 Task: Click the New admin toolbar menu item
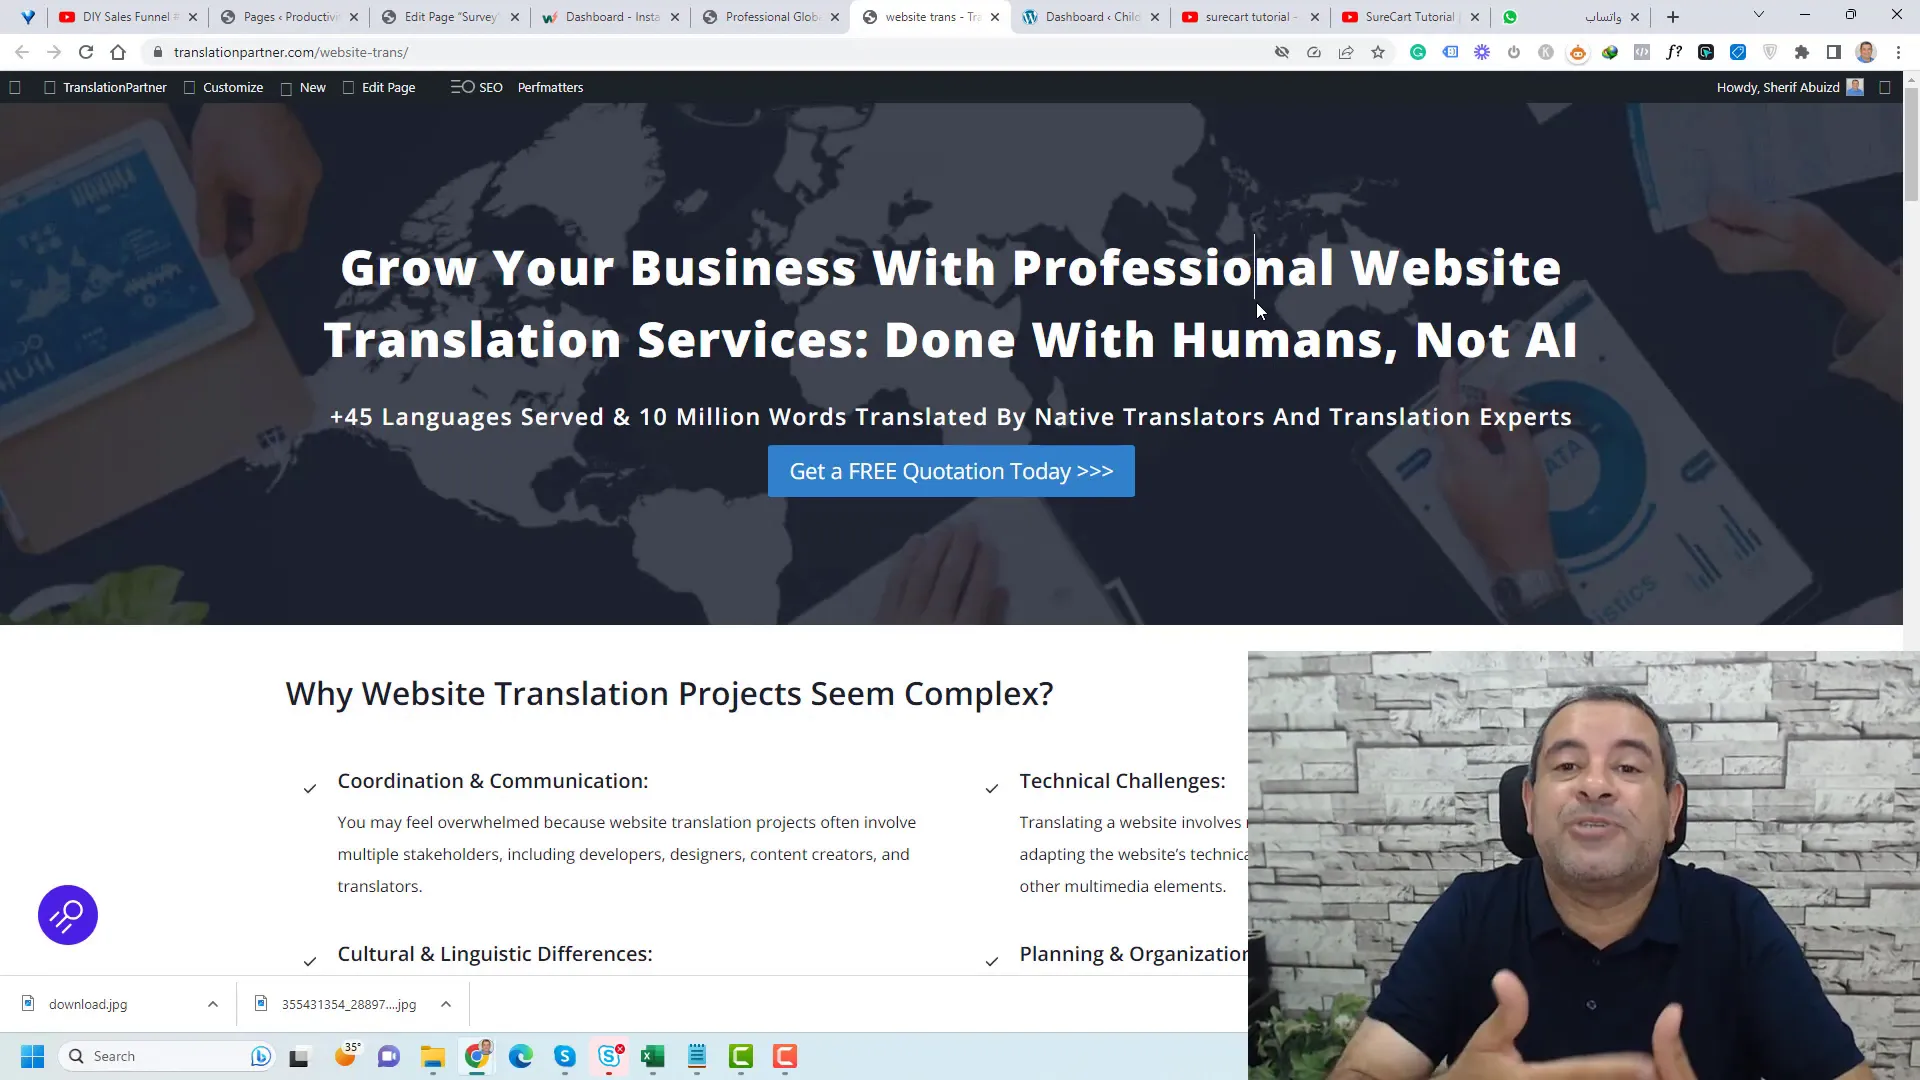313,87
